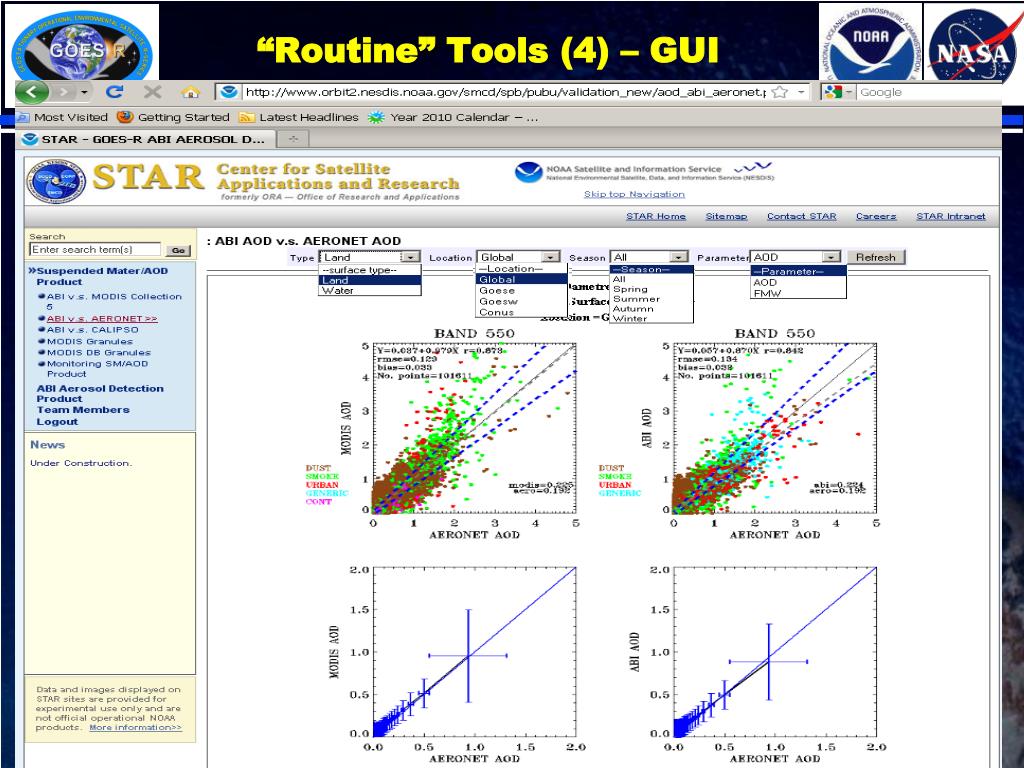The width and height of the screenshot is (1024, 768).
Task: Choose Goese in the Location list
Action: [x=522, y=291]
